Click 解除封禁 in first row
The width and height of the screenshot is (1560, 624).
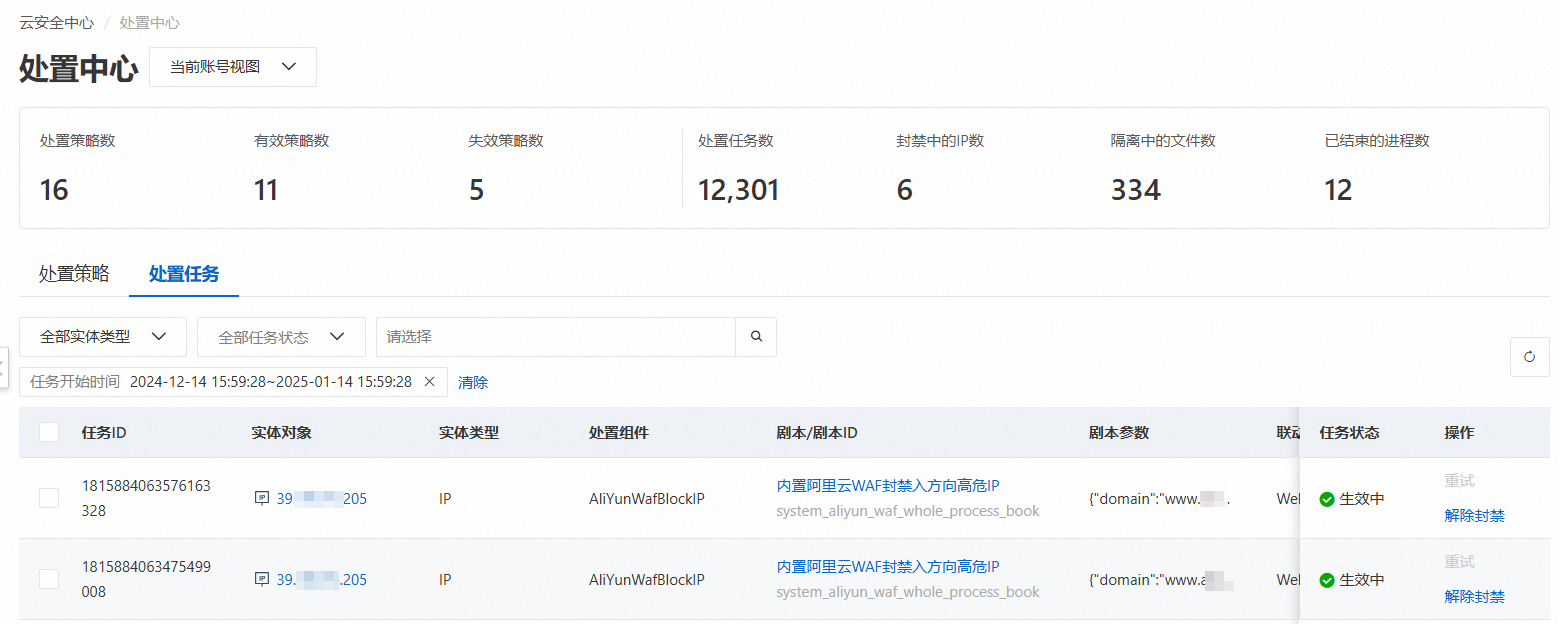1474,516
